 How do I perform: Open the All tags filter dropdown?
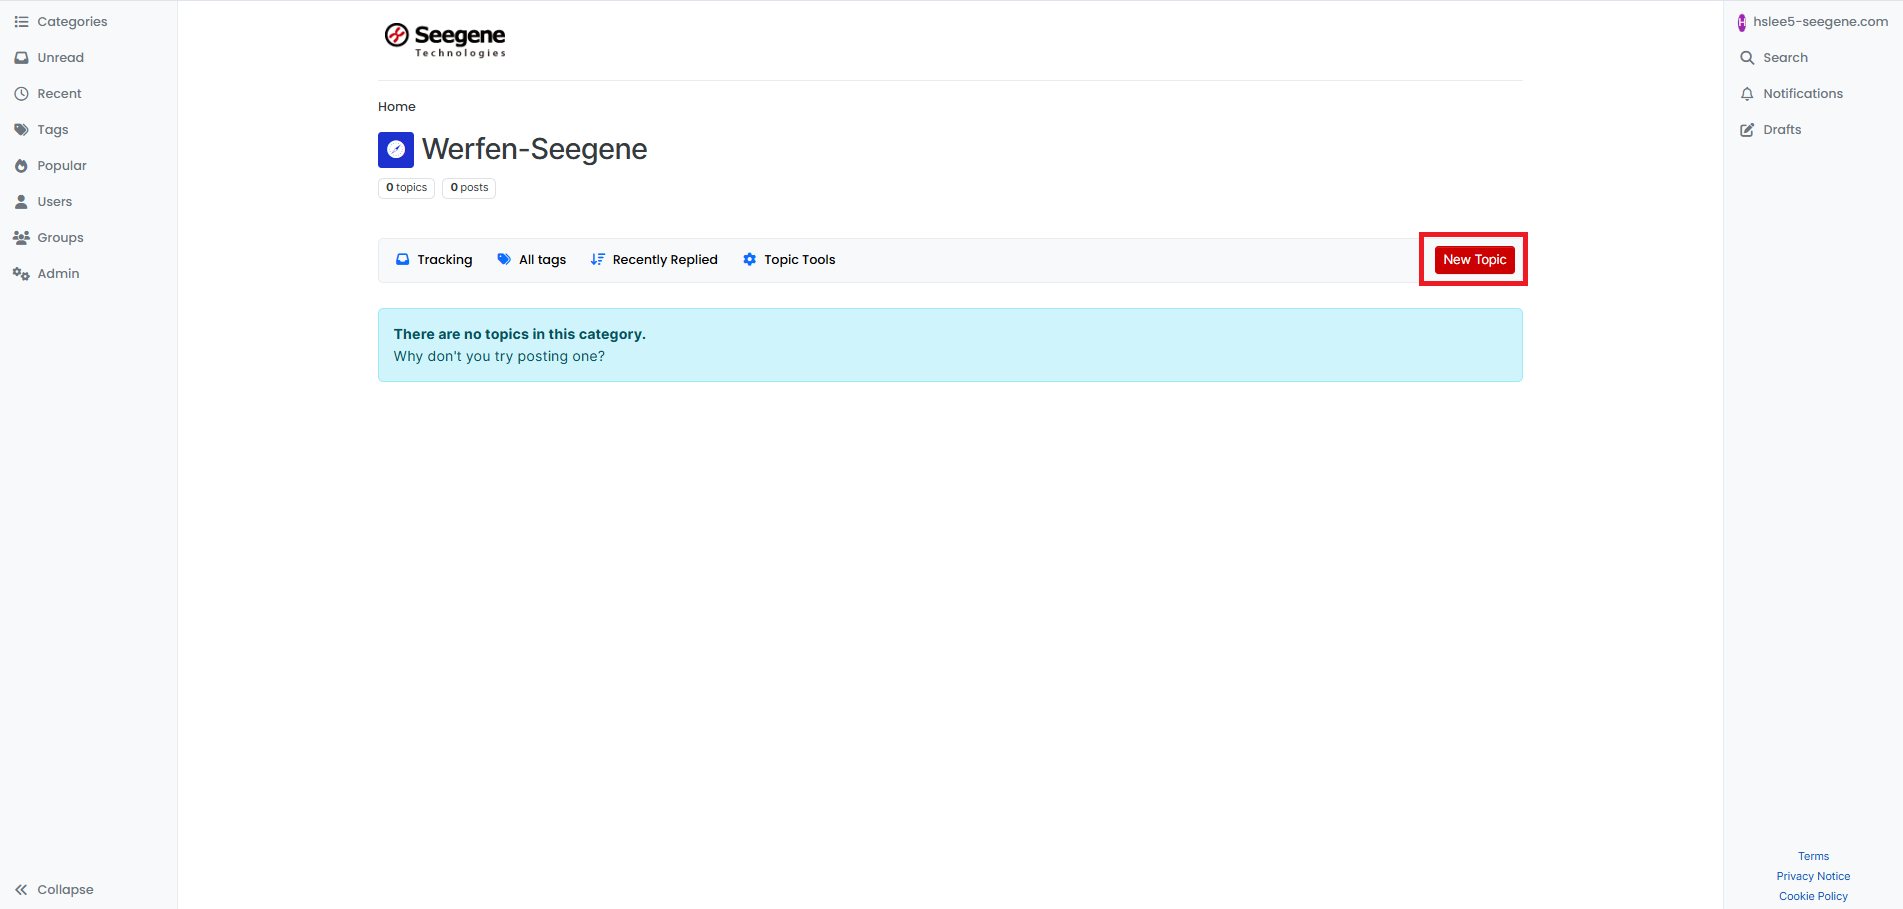coord(532,260)
